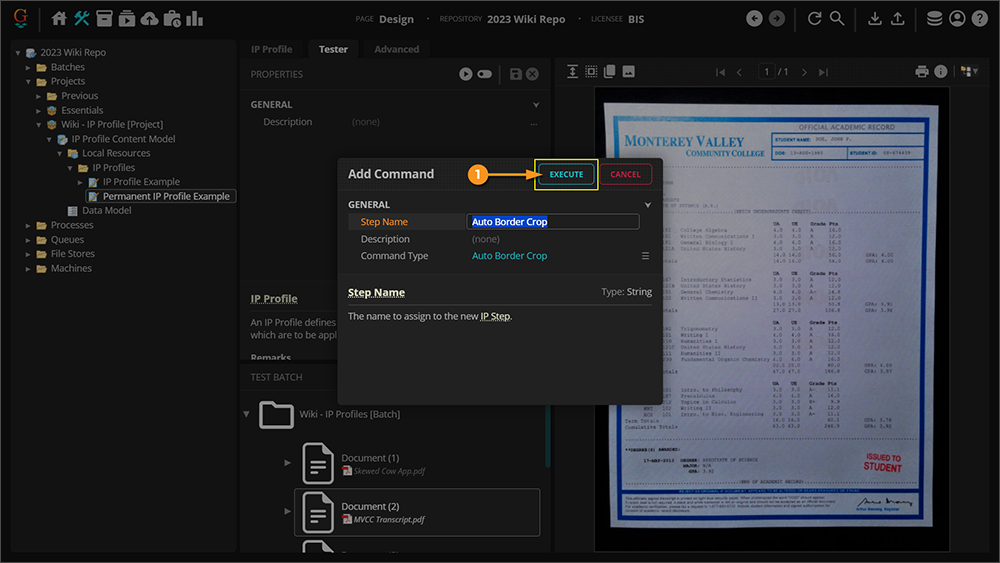Click the CANCEL button

625,174
